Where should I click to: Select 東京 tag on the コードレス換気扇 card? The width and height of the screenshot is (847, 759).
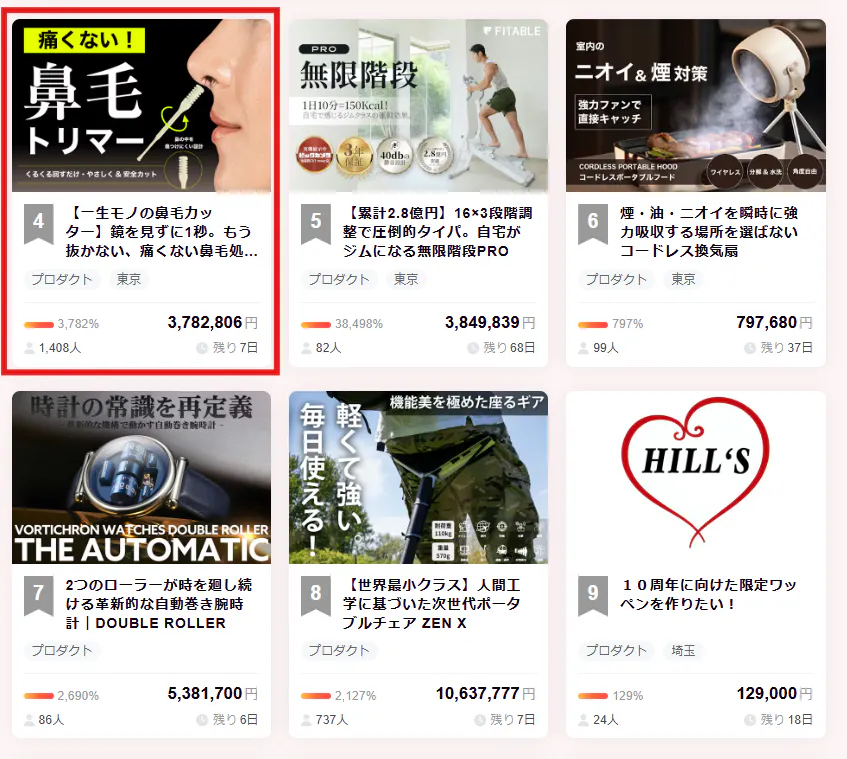(x=683, y=279)
